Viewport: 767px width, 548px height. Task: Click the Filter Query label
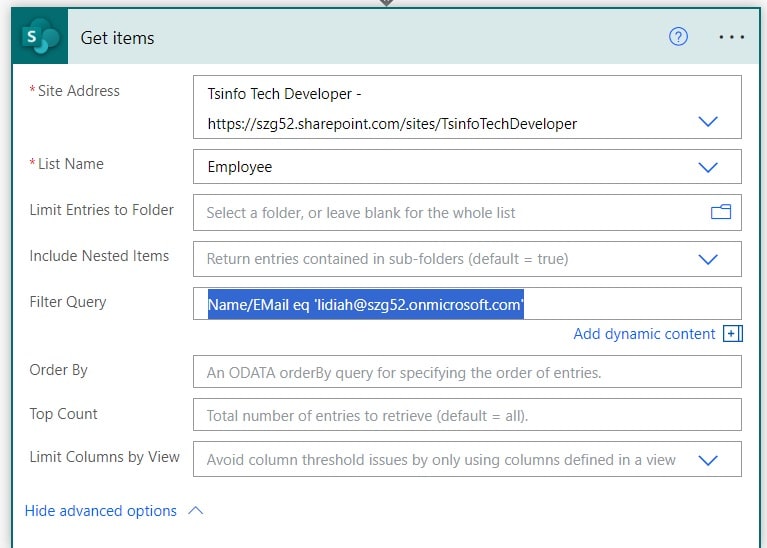[x=68, y=302]
